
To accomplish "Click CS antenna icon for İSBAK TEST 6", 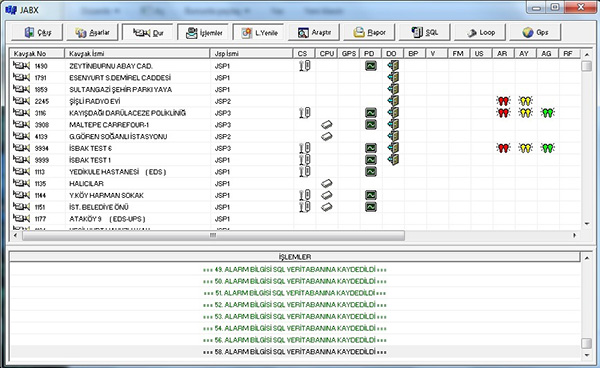I will click(305, 148).
